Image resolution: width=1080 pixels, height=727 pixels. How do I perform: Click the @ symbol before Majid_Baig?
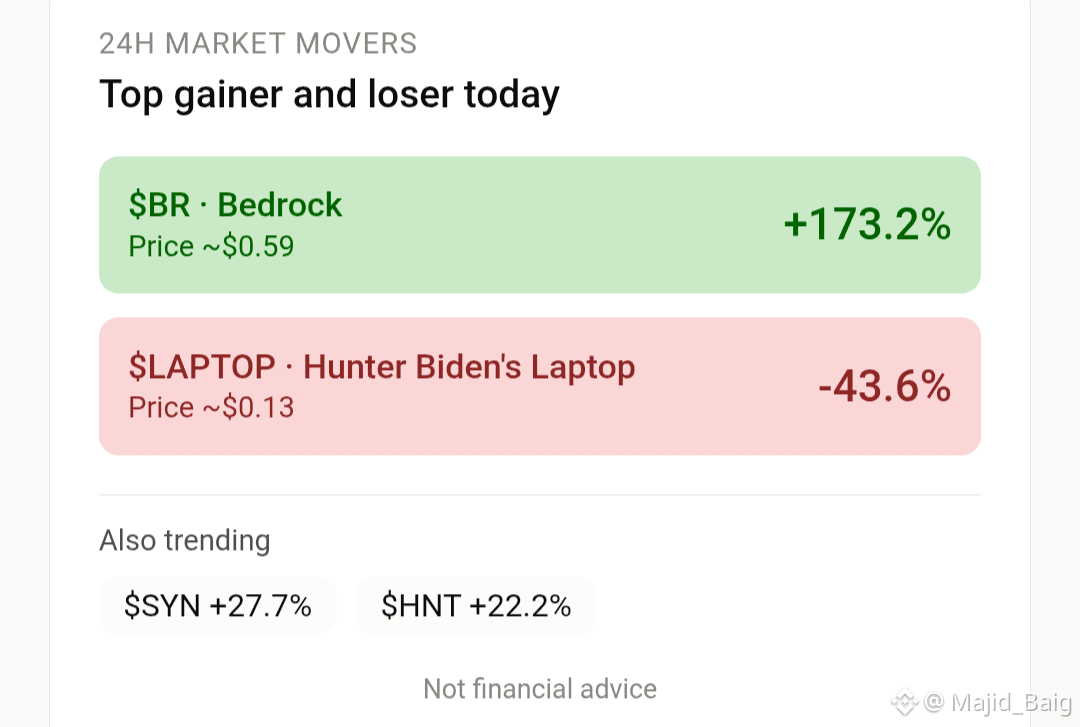click(x=934, y=702)
